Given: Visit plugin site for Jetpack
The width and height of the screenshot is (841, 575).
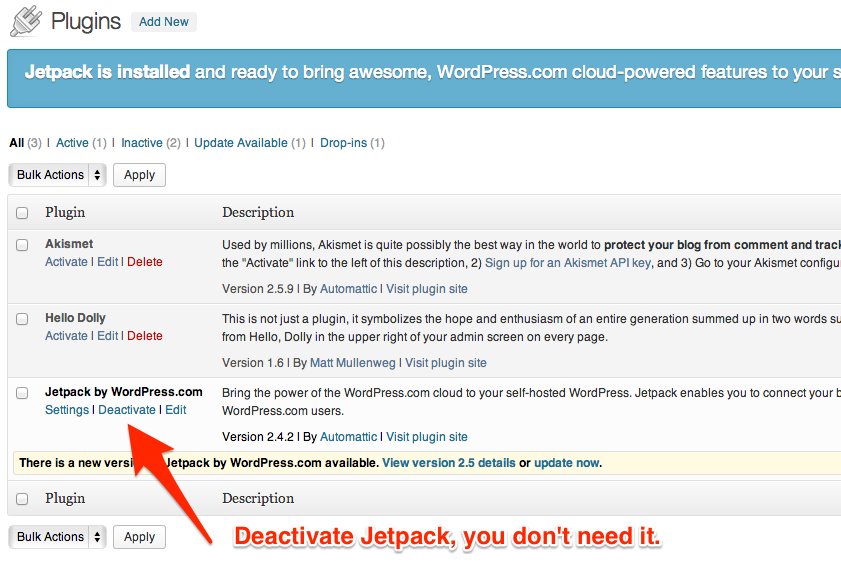Looking at the screenshot, I should [427, 437].
